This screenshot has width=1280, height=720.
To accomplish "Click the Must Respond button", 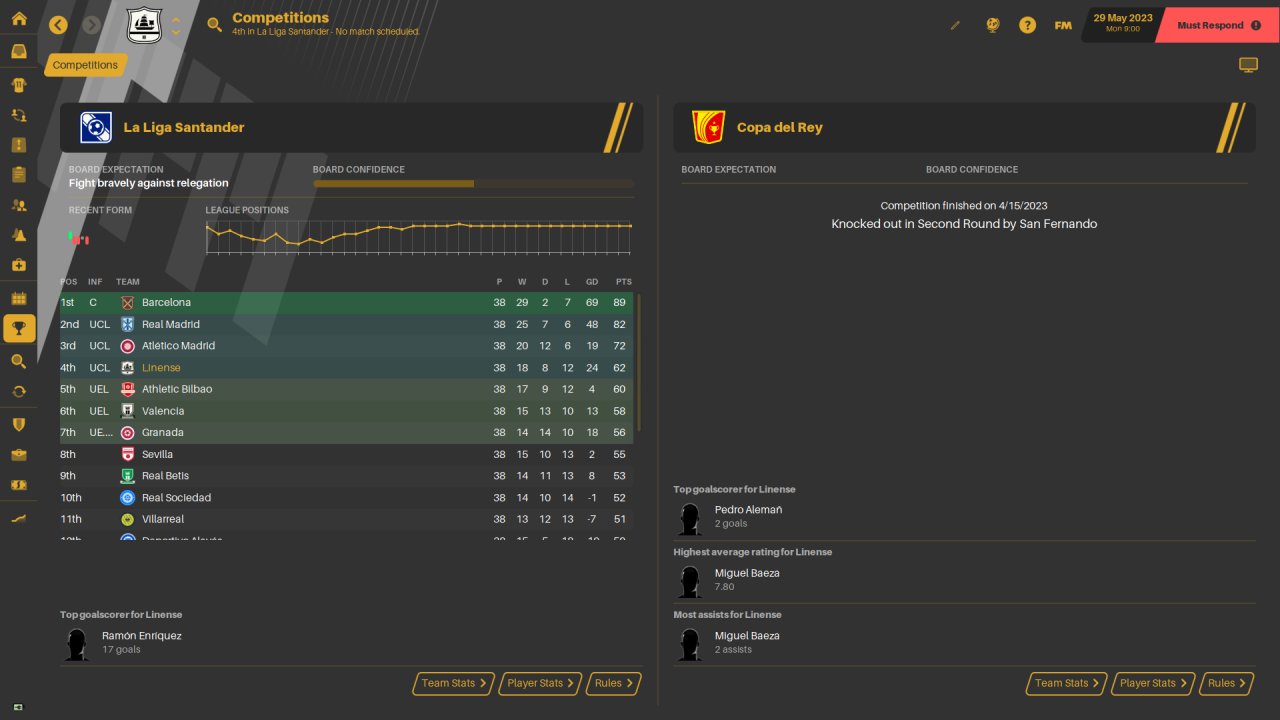I will [1219, 25].
